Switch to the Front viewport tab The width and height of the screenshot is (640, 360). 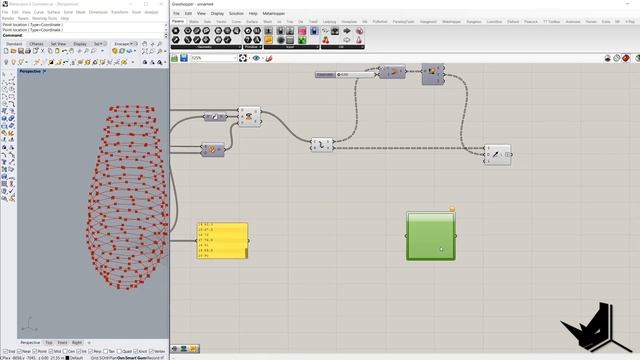click(62, 342)
